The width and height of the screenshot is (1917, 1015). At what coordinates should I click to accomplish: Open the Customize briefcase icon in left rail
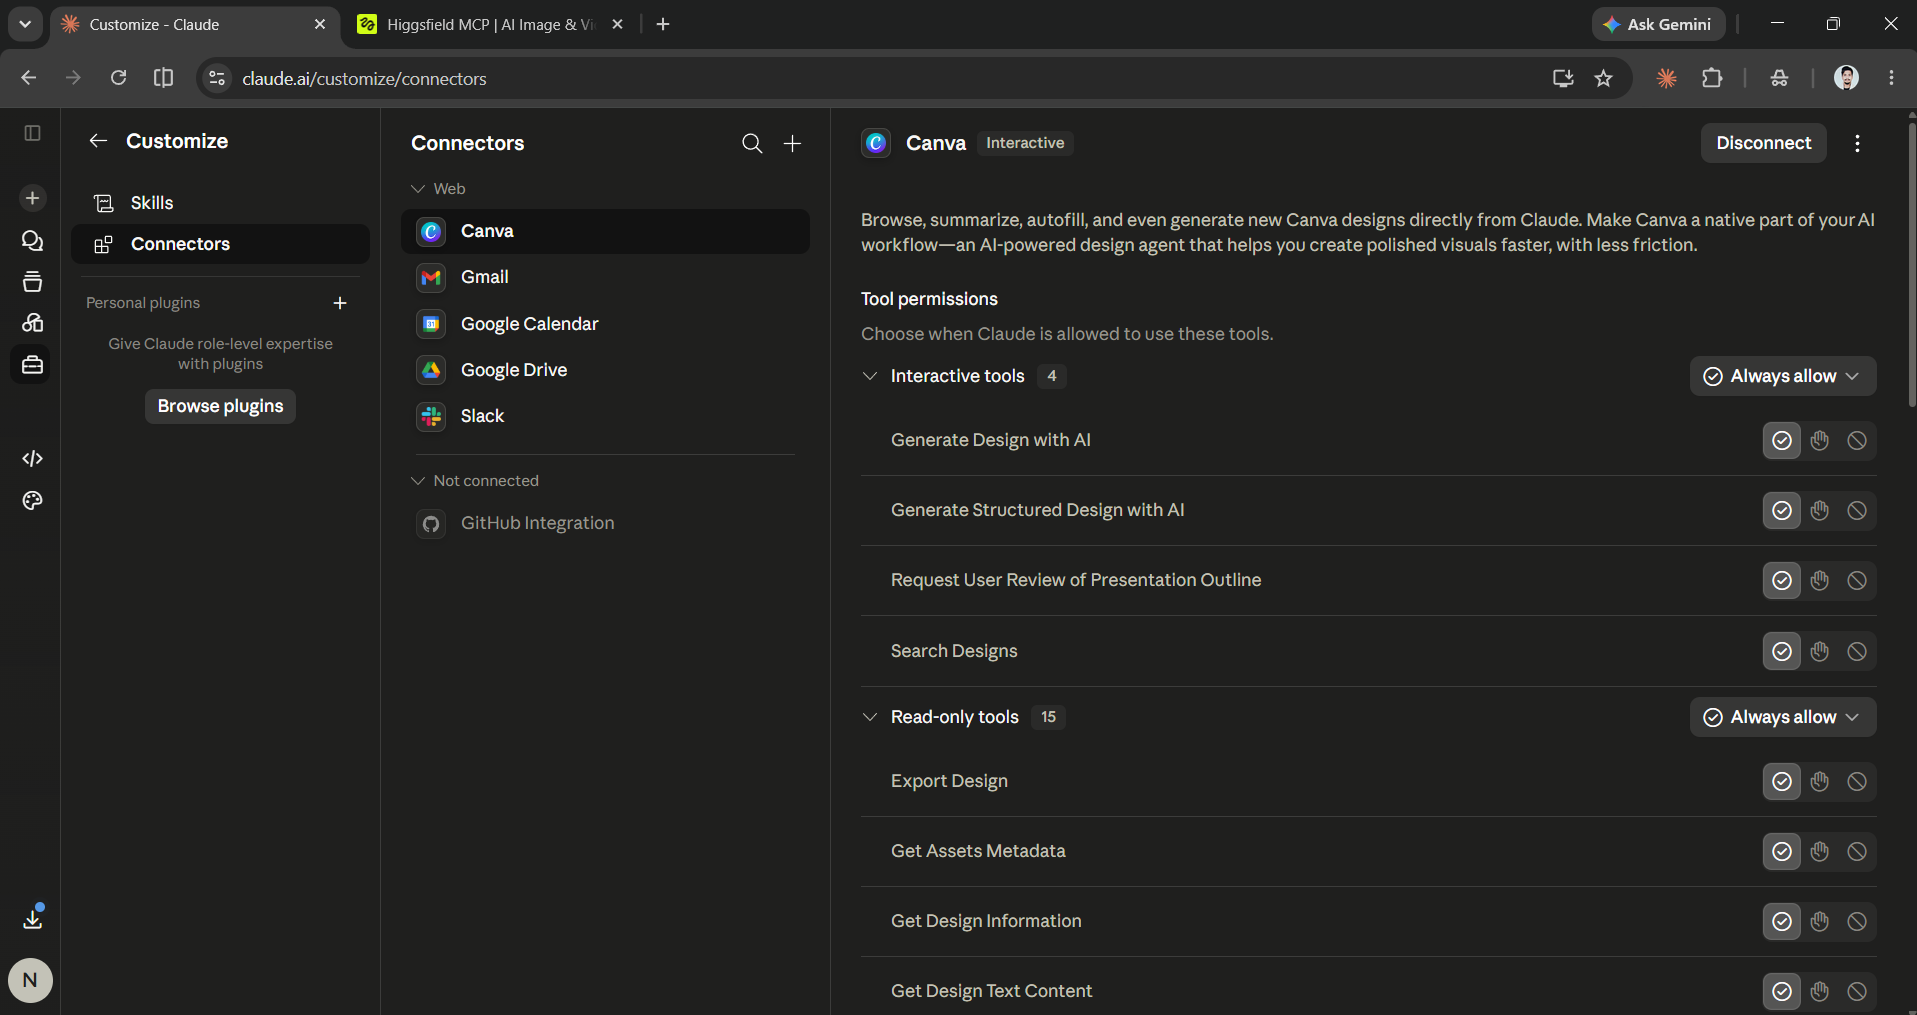(x=32, y=365)
